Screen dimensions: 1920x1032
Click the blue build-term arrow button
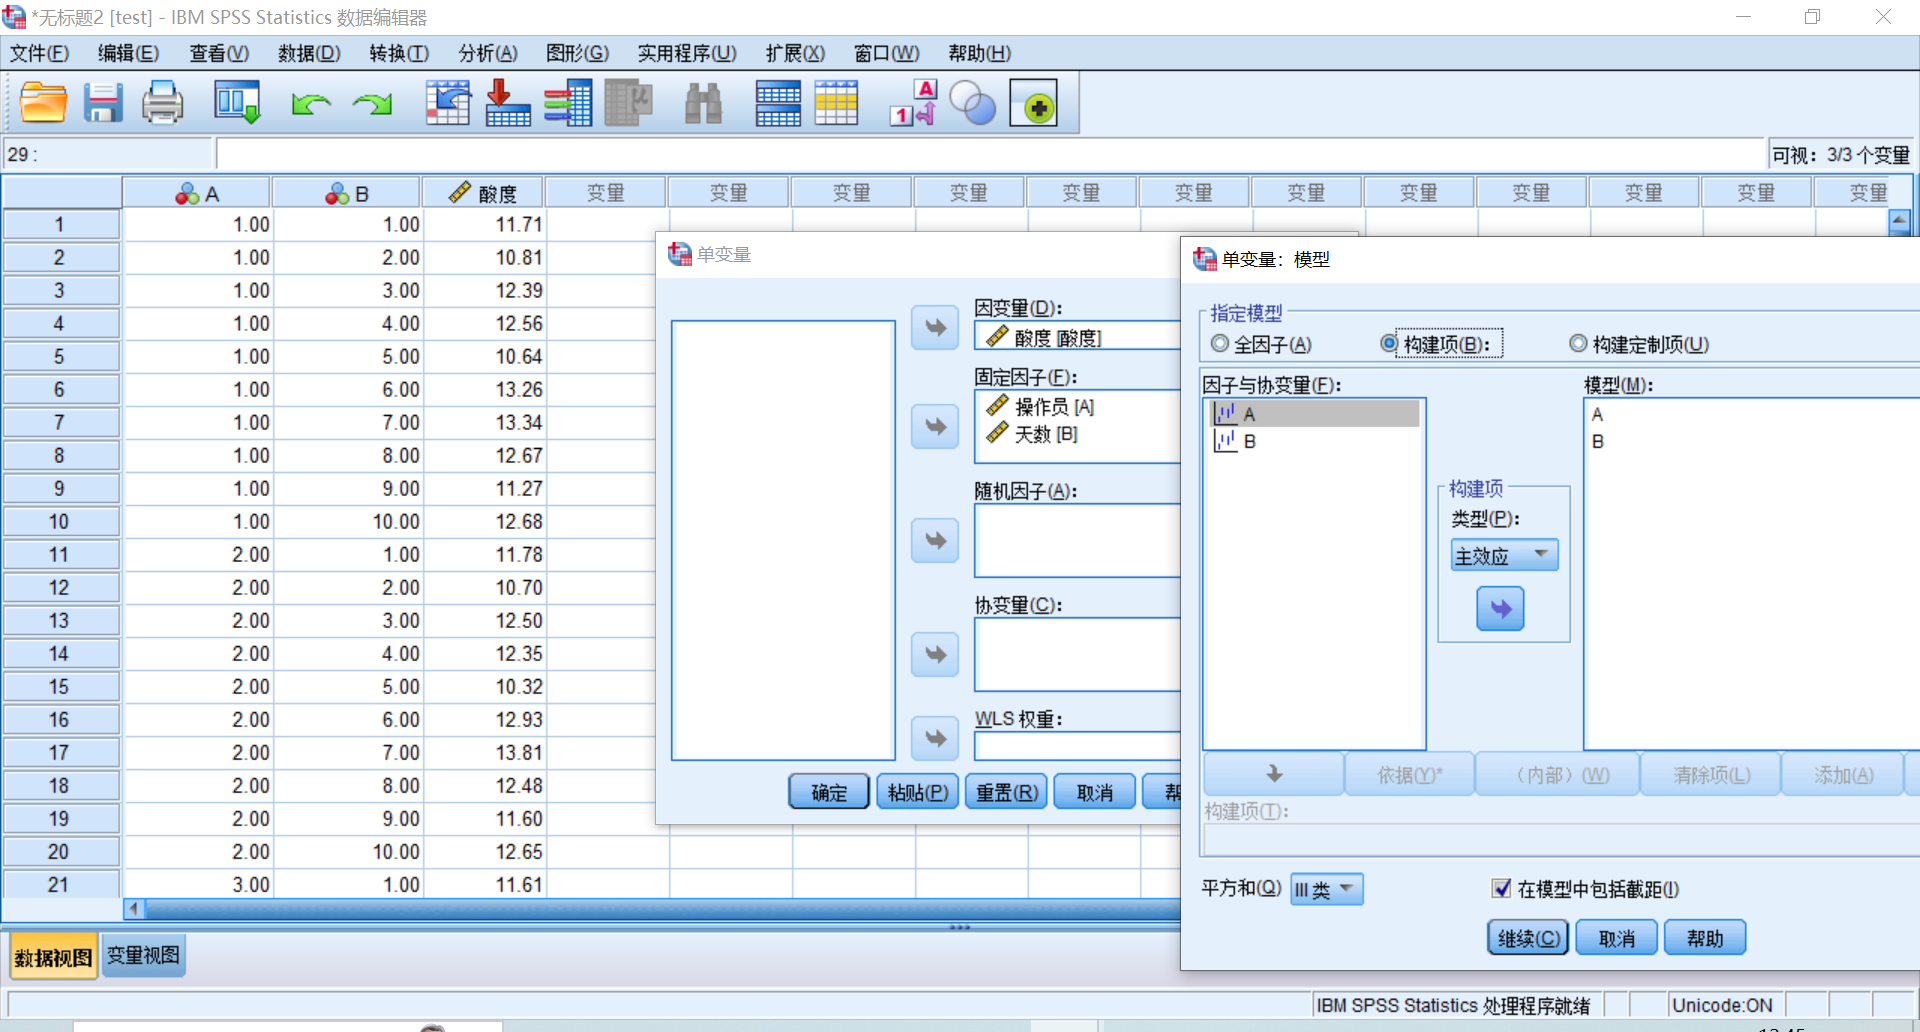click(1500, 608)
